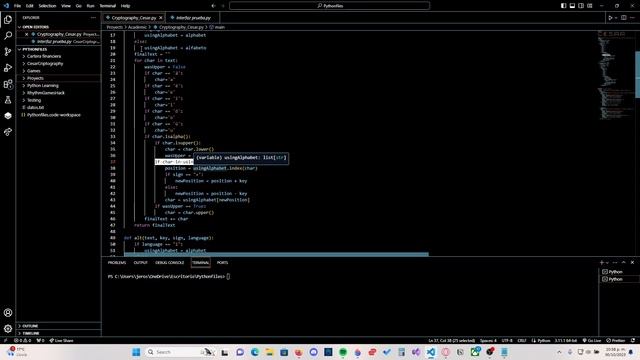Click the code minimap
The height and width of the screenshot is (360, 640).
(616, 76)
